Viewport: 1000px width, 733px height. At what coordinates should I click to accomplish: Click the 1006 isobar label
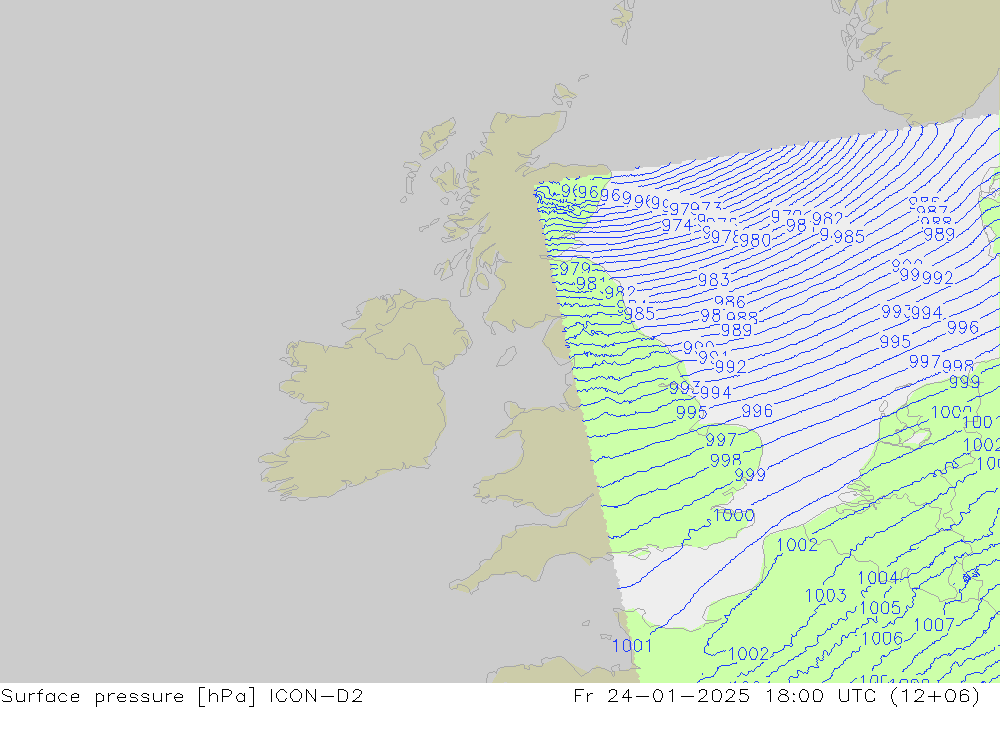tap(882, 639)
